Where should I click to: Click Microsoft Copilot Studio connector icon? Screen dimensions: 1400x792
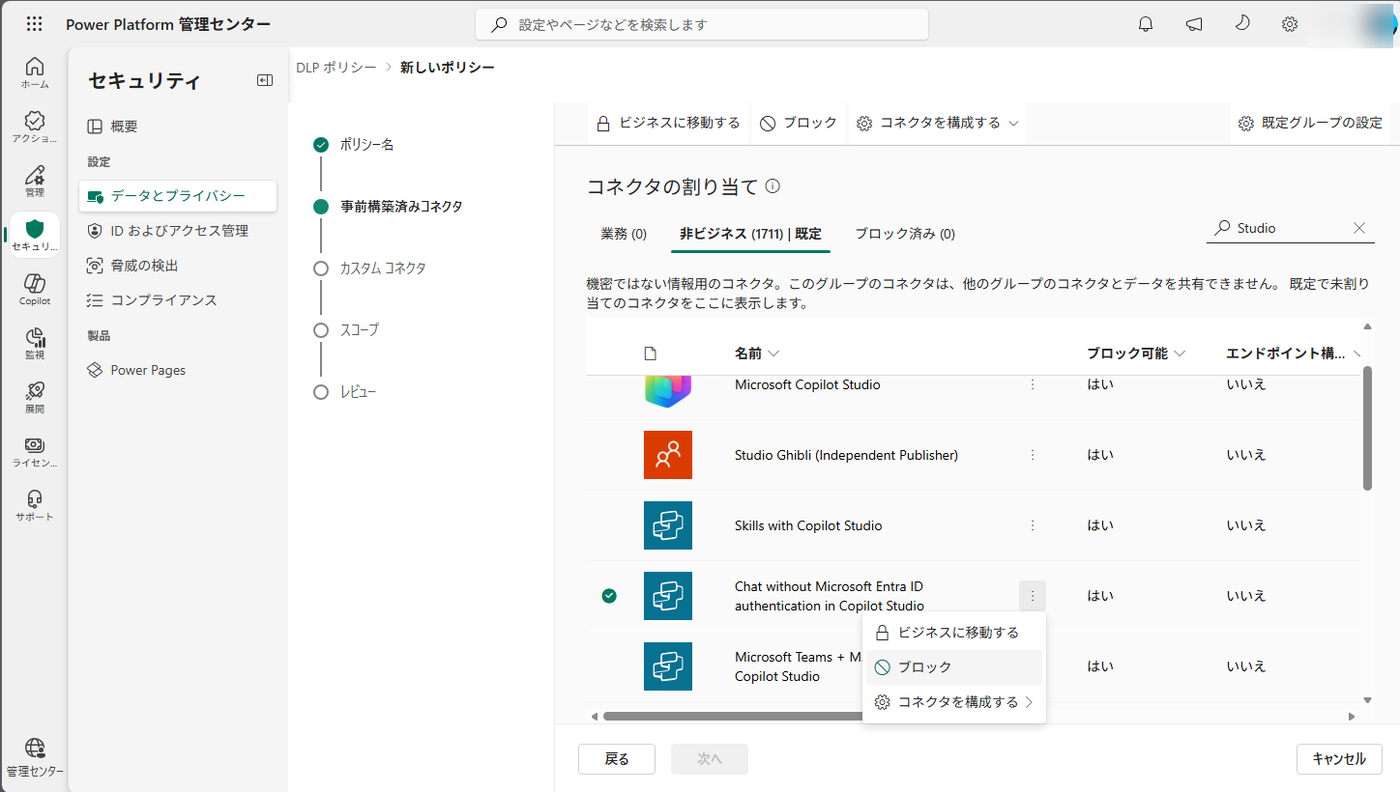point(668,390)
